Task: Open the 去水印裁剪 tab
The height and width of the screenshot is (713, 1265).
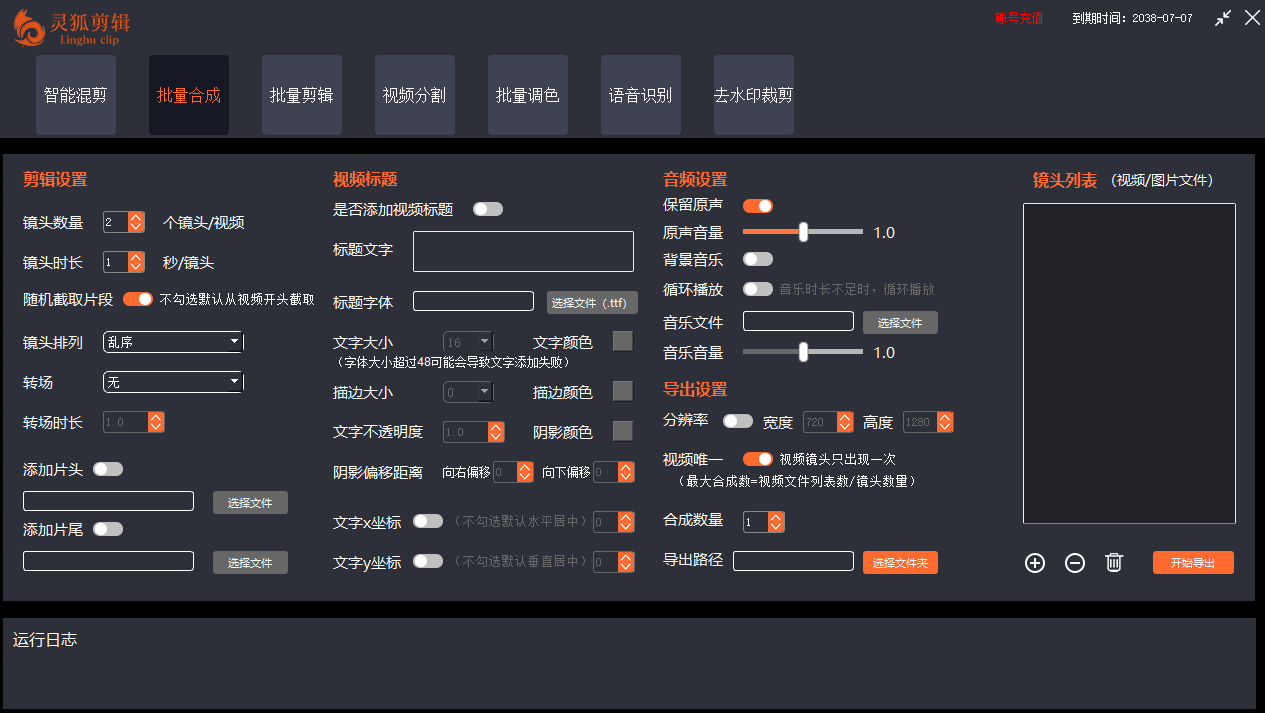Action: coord(753,94)
